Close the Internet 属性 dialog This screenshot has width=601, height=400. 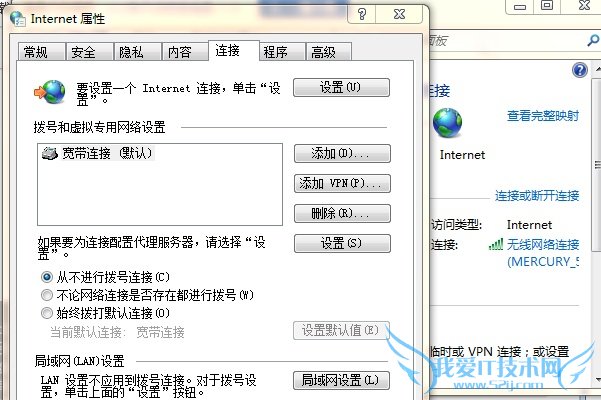click(x=399, y=14)
